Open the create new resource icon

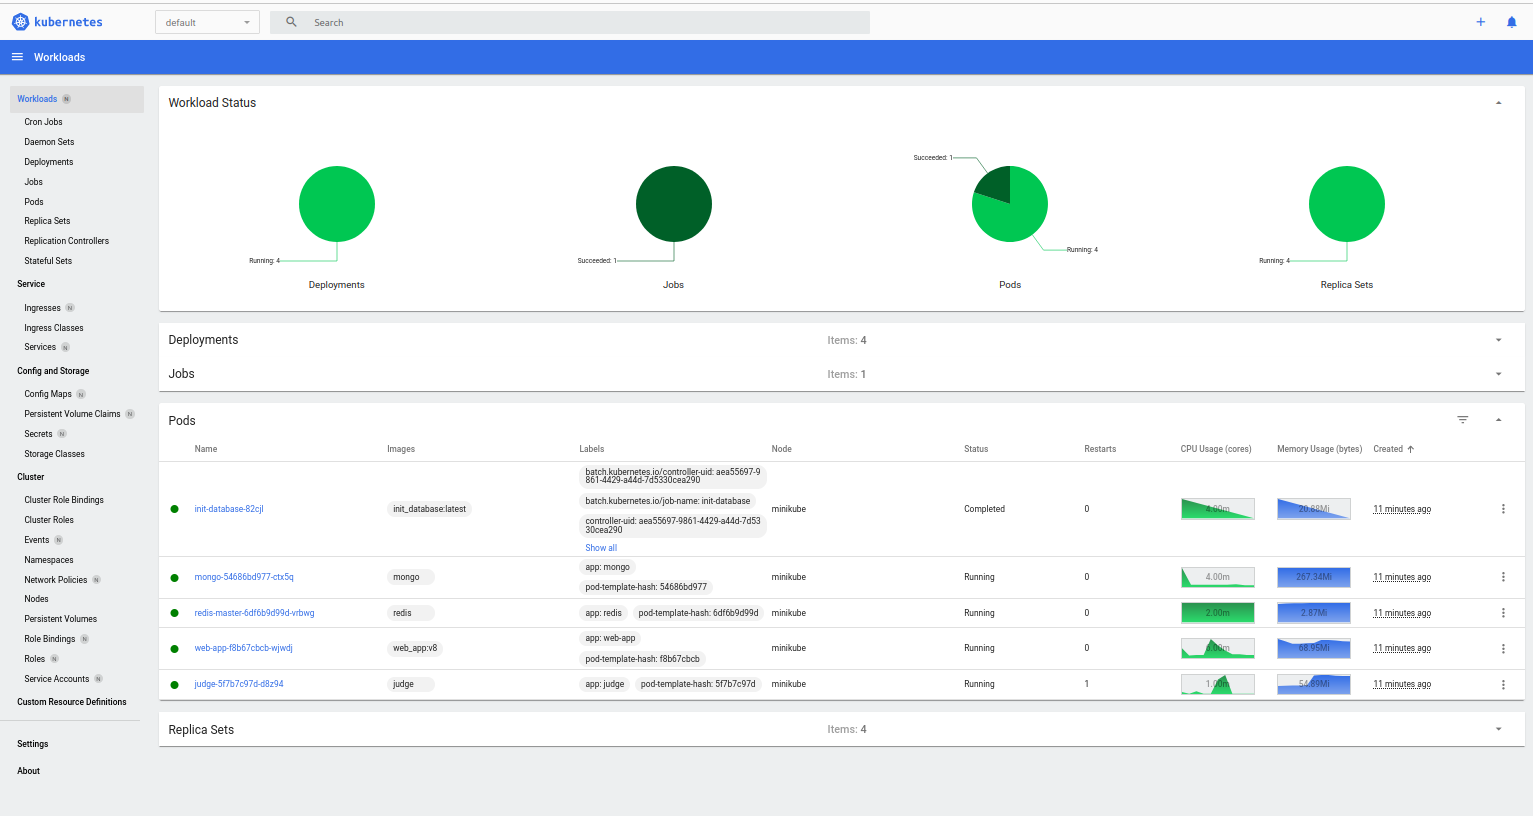(1481, 21)
